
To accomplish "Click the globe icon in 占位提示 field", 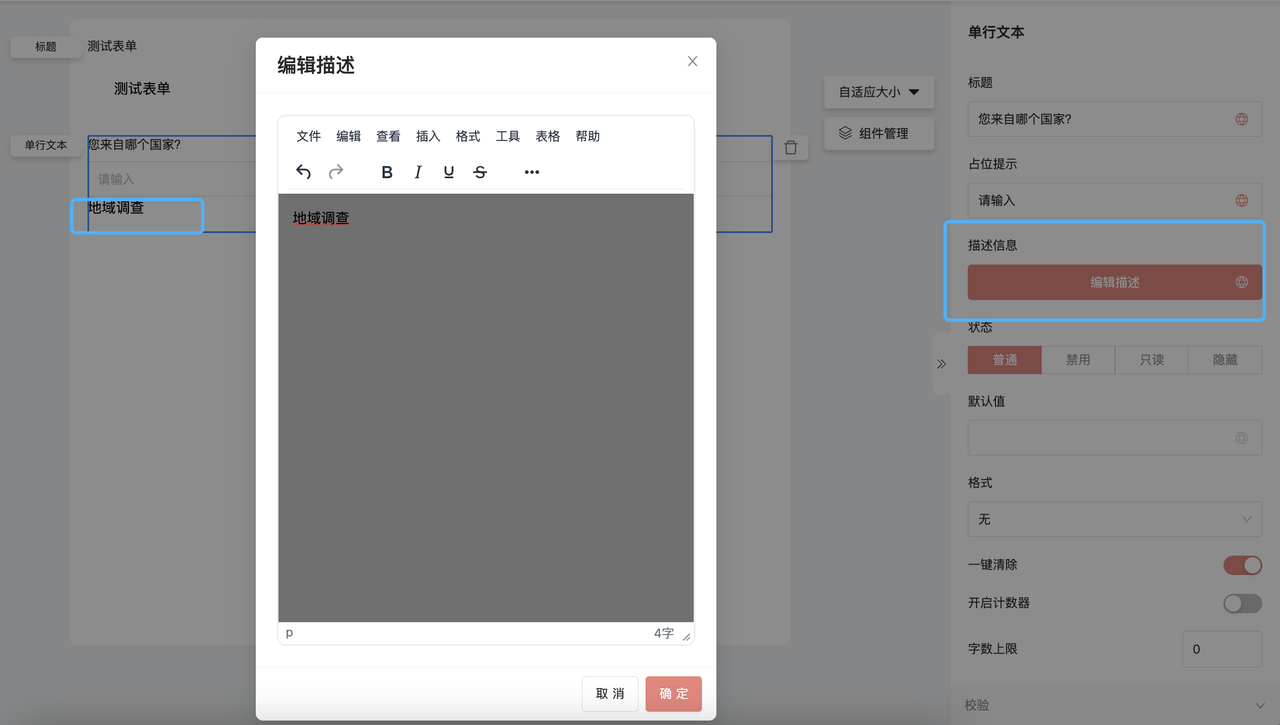I will tap(1242, 200).
